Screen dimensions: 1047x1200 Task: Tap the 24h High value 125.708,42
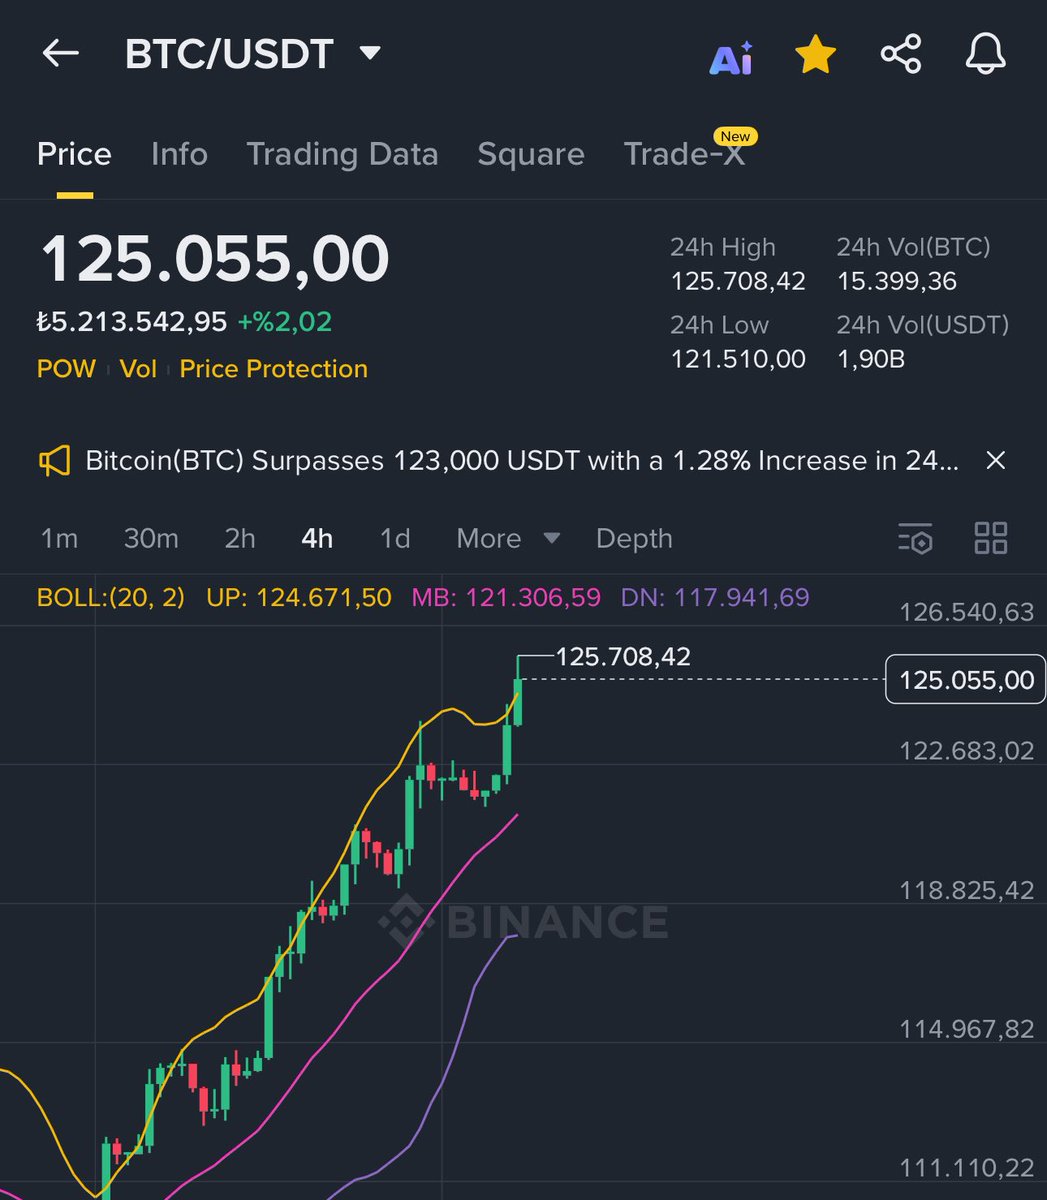[x=738, y=282]
